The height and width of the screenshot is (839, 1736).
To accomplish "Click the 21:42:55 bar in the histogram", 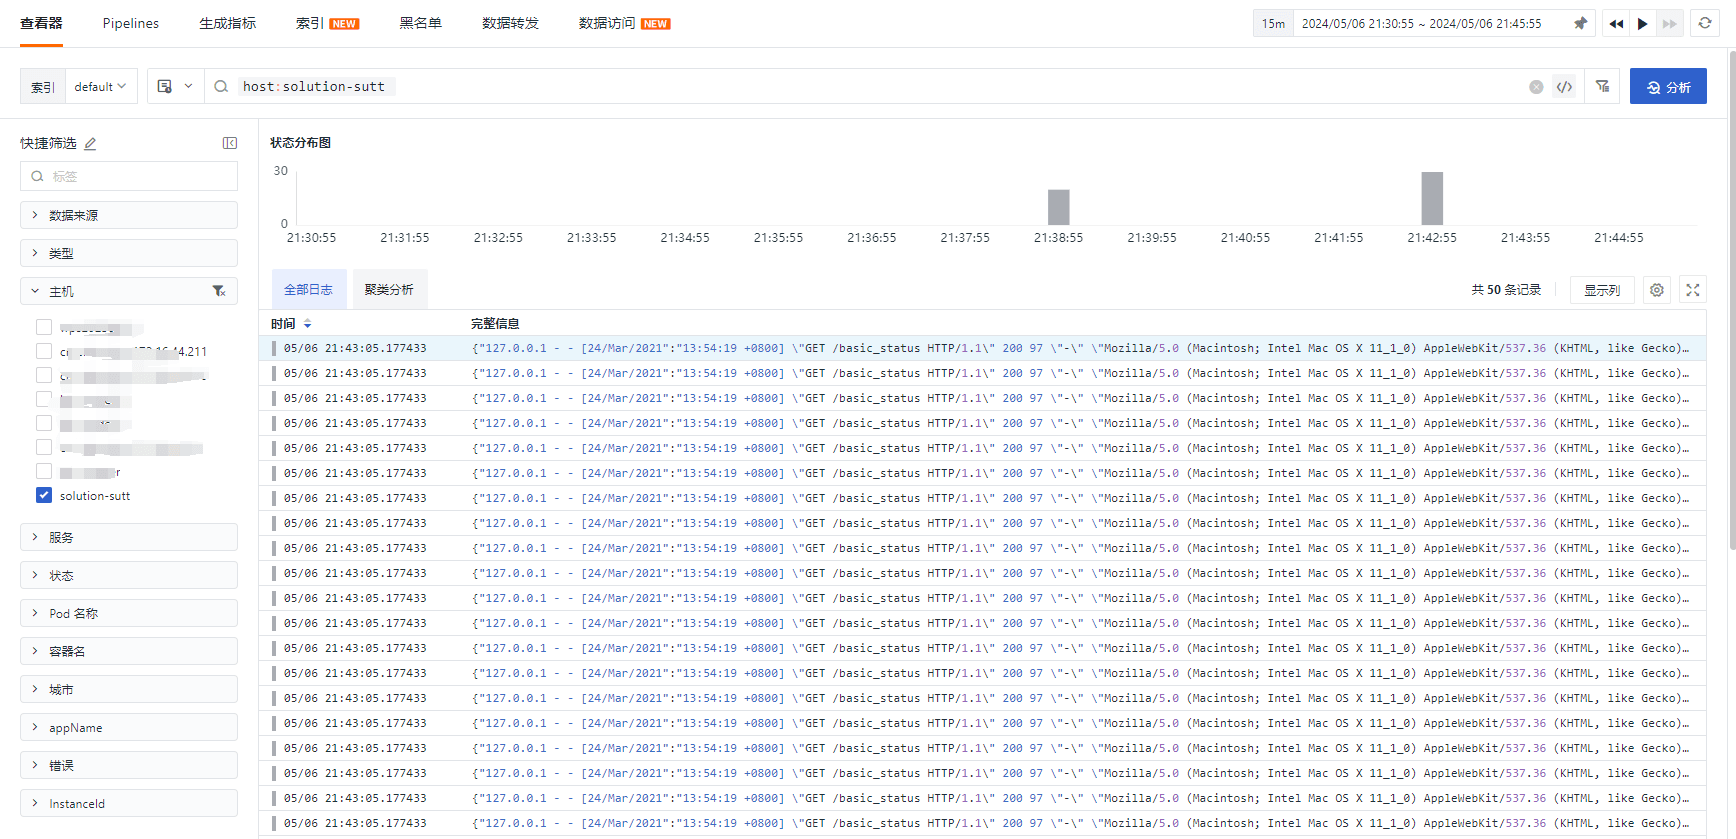I will coord(1432,198).
